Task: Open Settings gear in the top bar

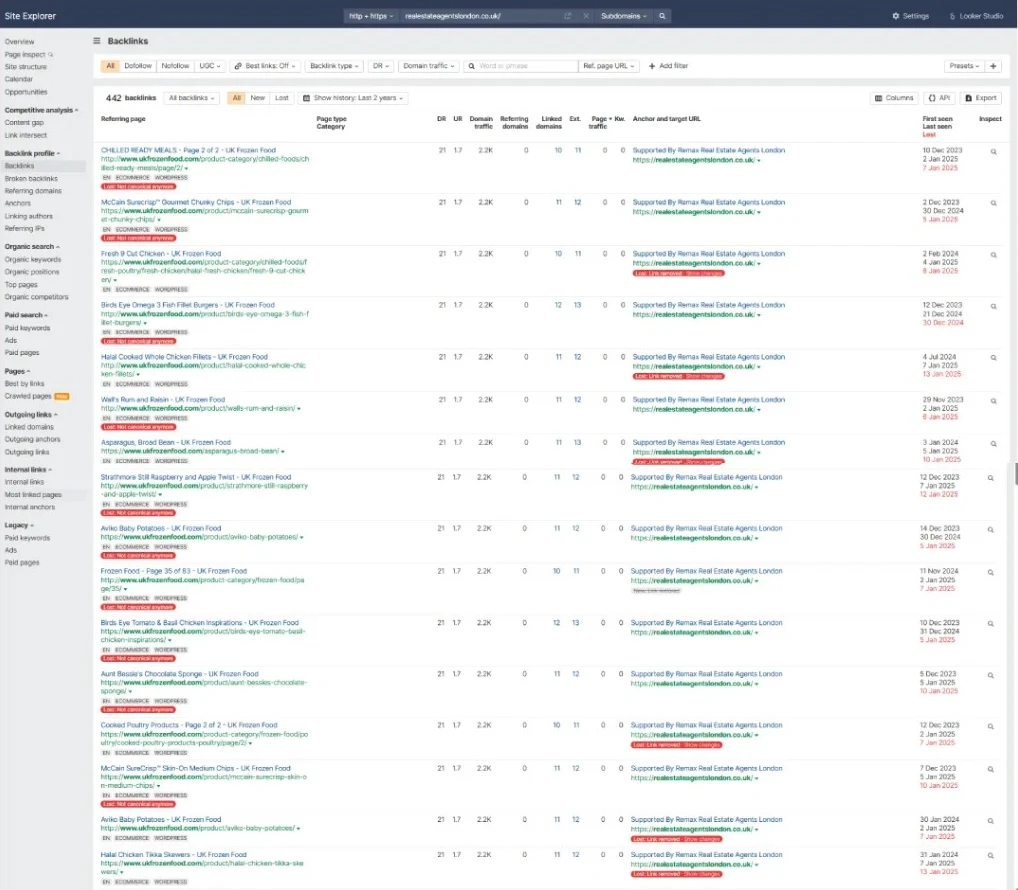Action: coord(910,16)
